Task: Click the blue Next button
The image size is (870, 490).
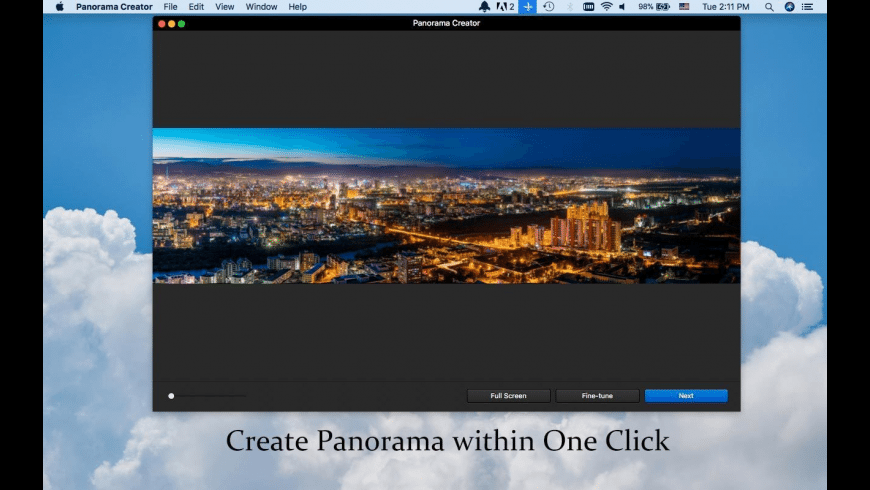Action: pyautogui.click(x=686, y=396)
